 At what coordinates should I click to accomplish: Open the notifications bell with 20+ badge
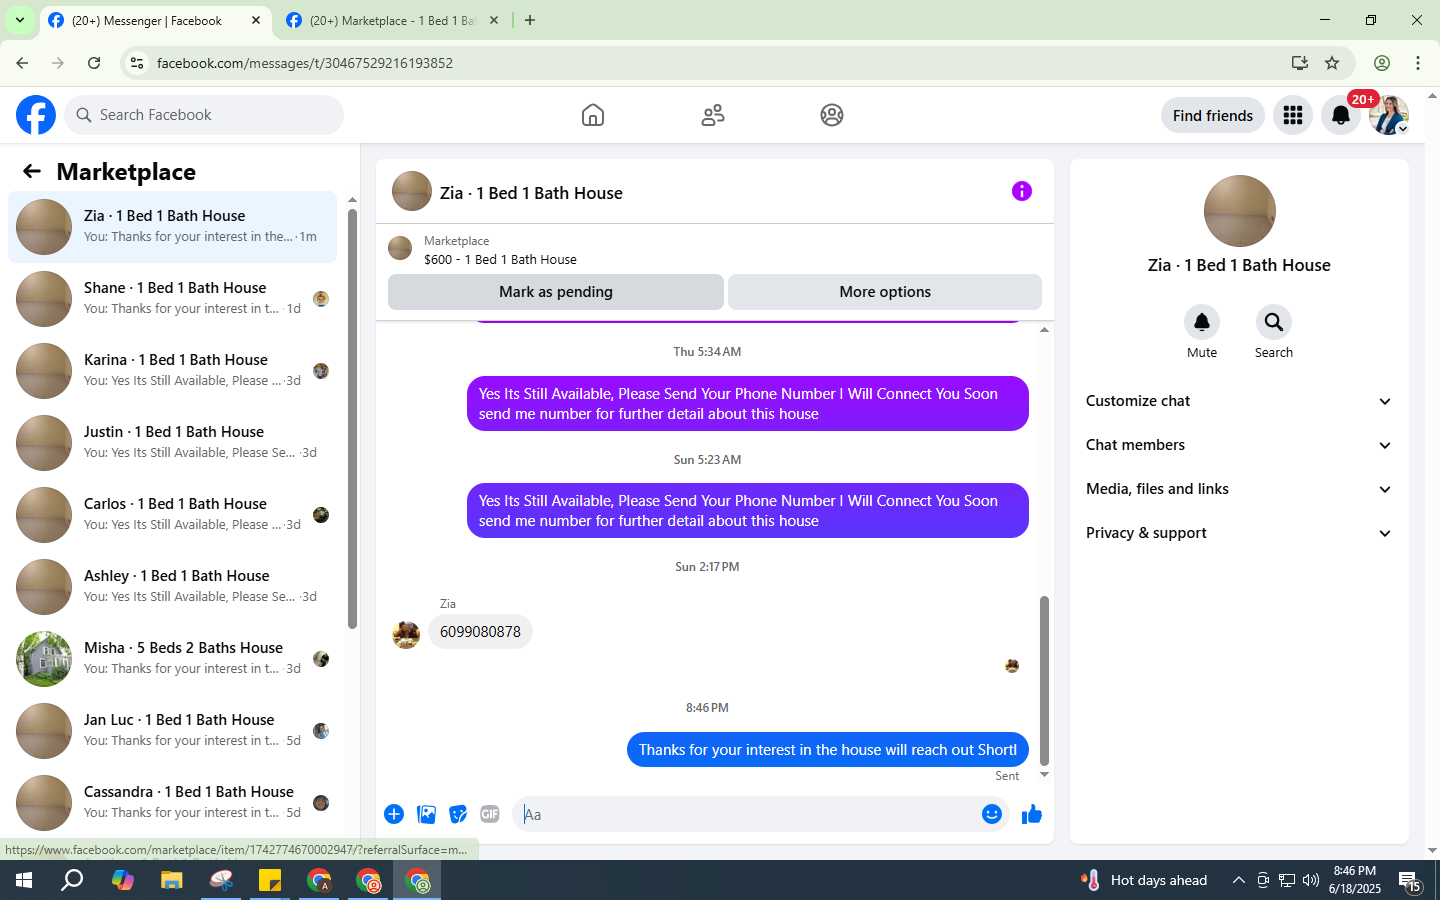(x=1341, y=115)
